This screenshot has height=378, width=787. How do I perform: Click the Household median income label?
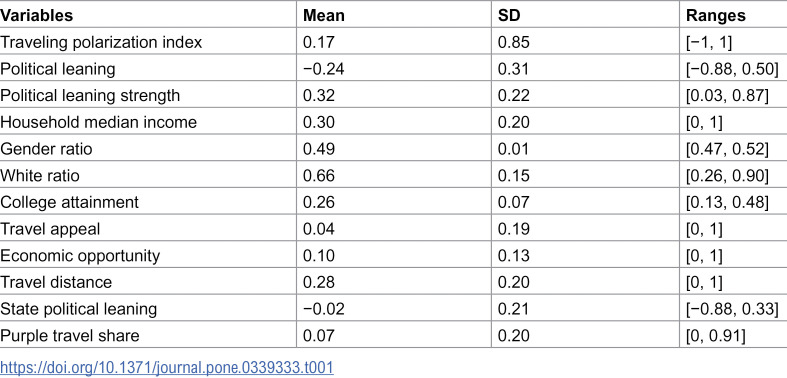tap(98, 122)
